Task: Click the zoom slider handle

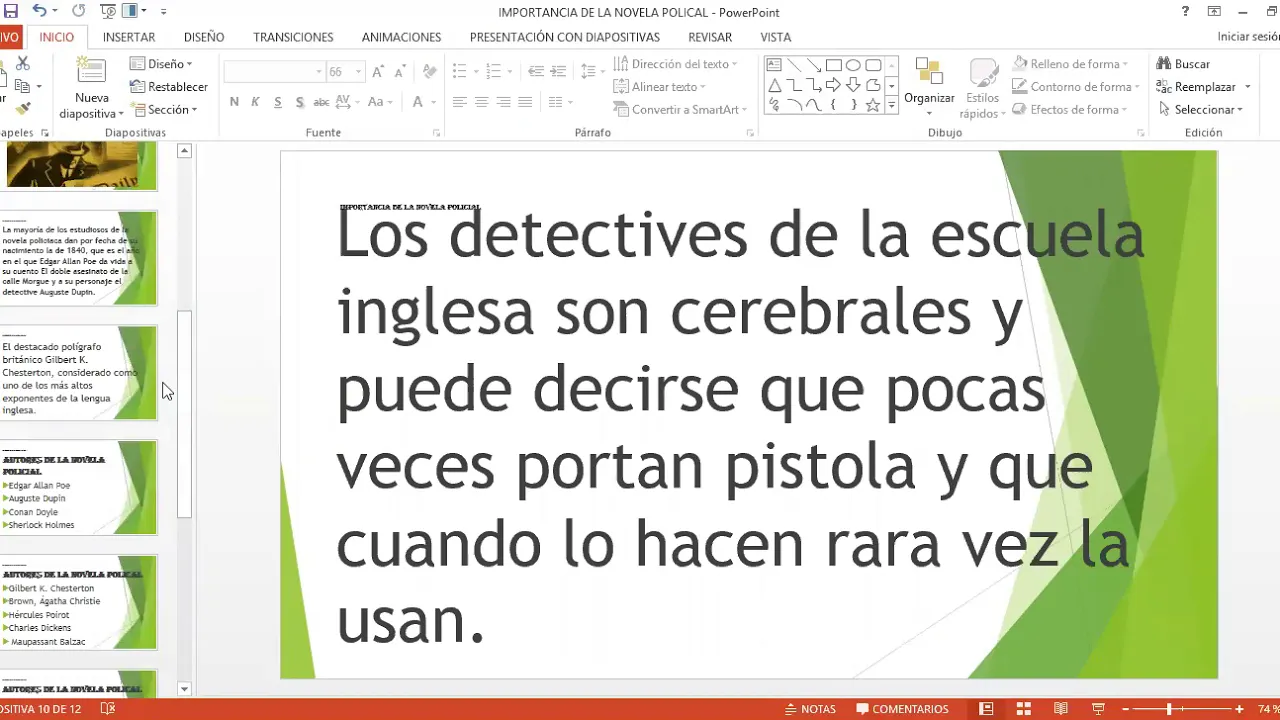Action: coord(1169,709)
